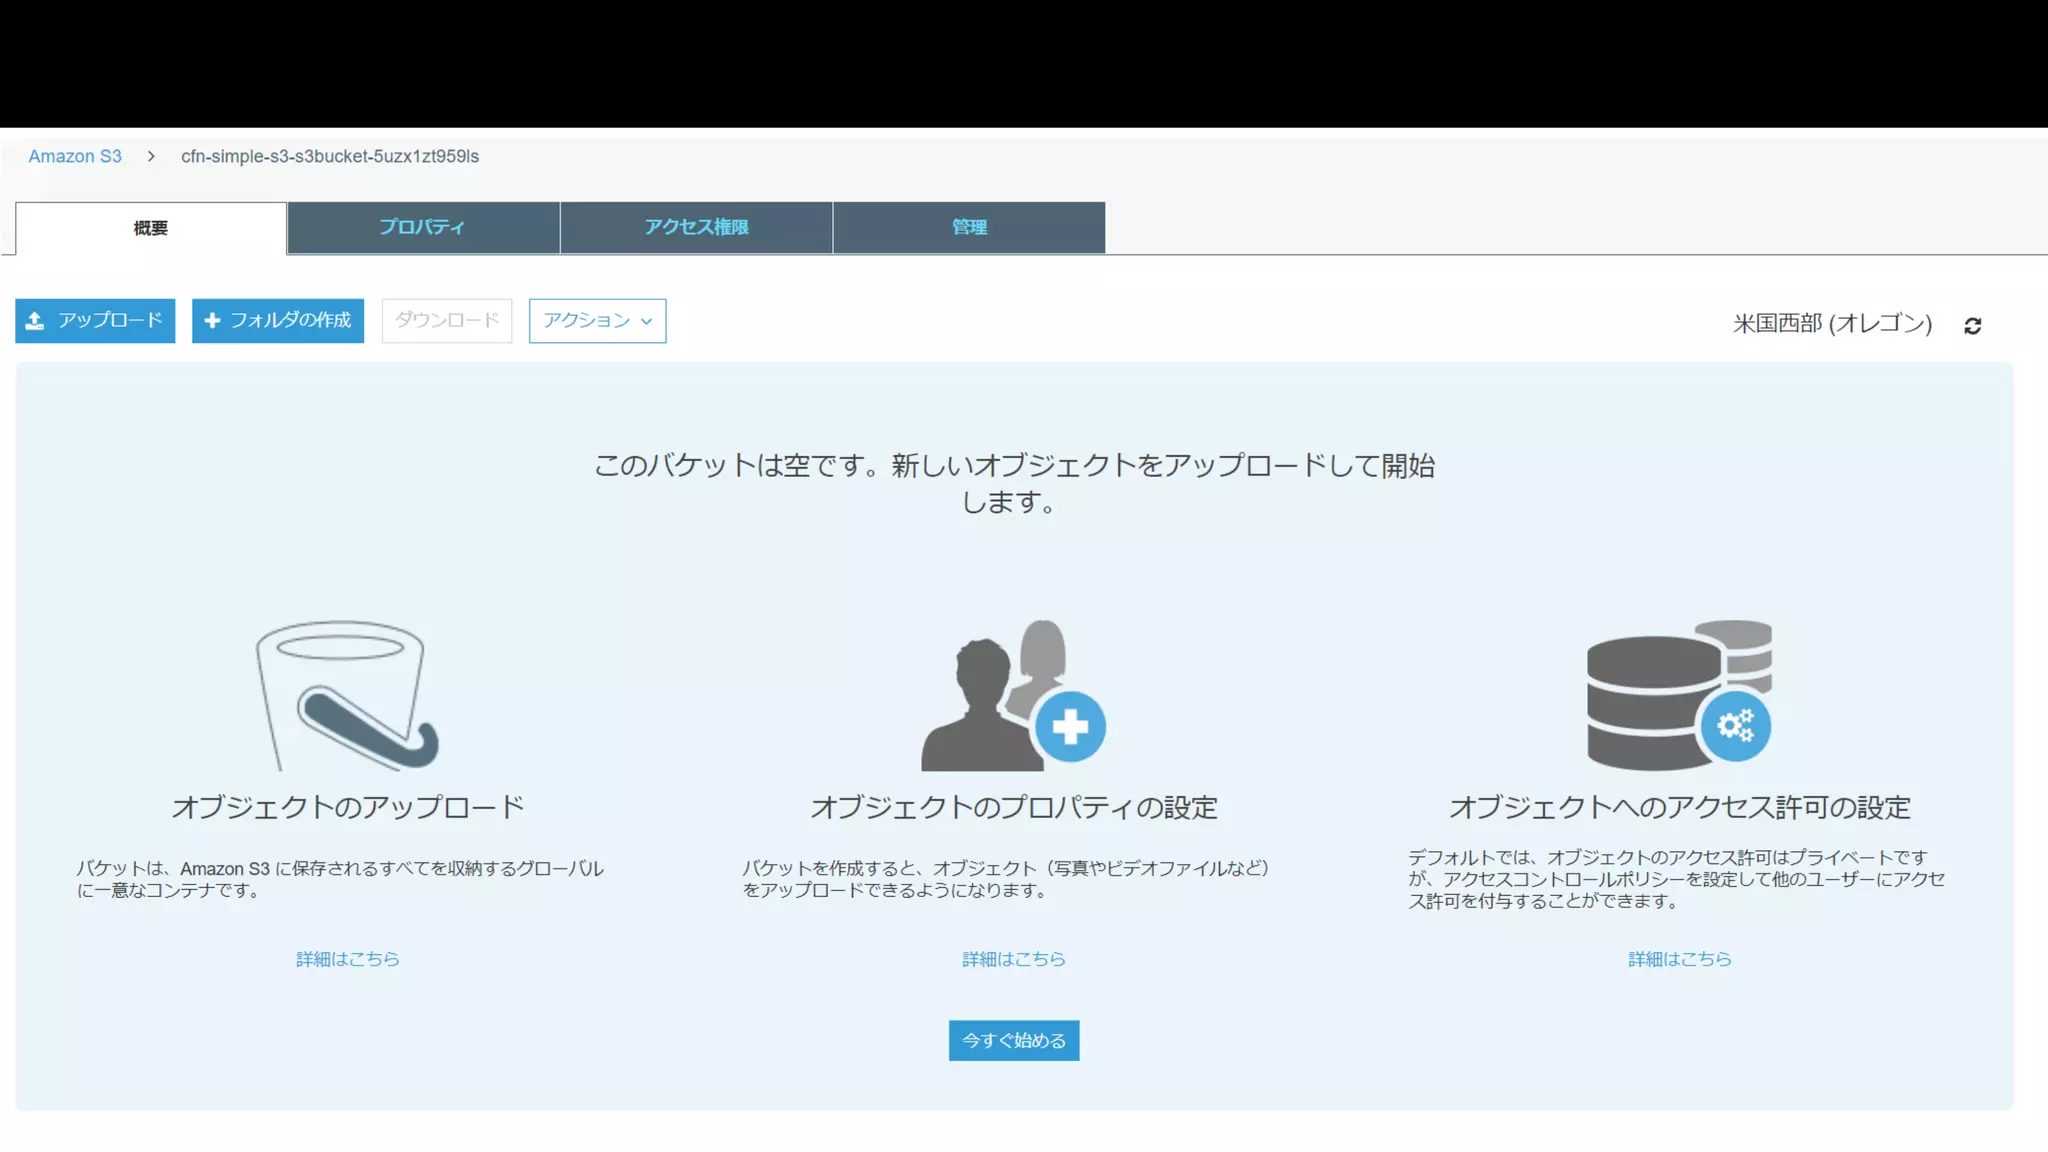Go to Amazon S3 breadcrumb link

click(x=75, y=157)
